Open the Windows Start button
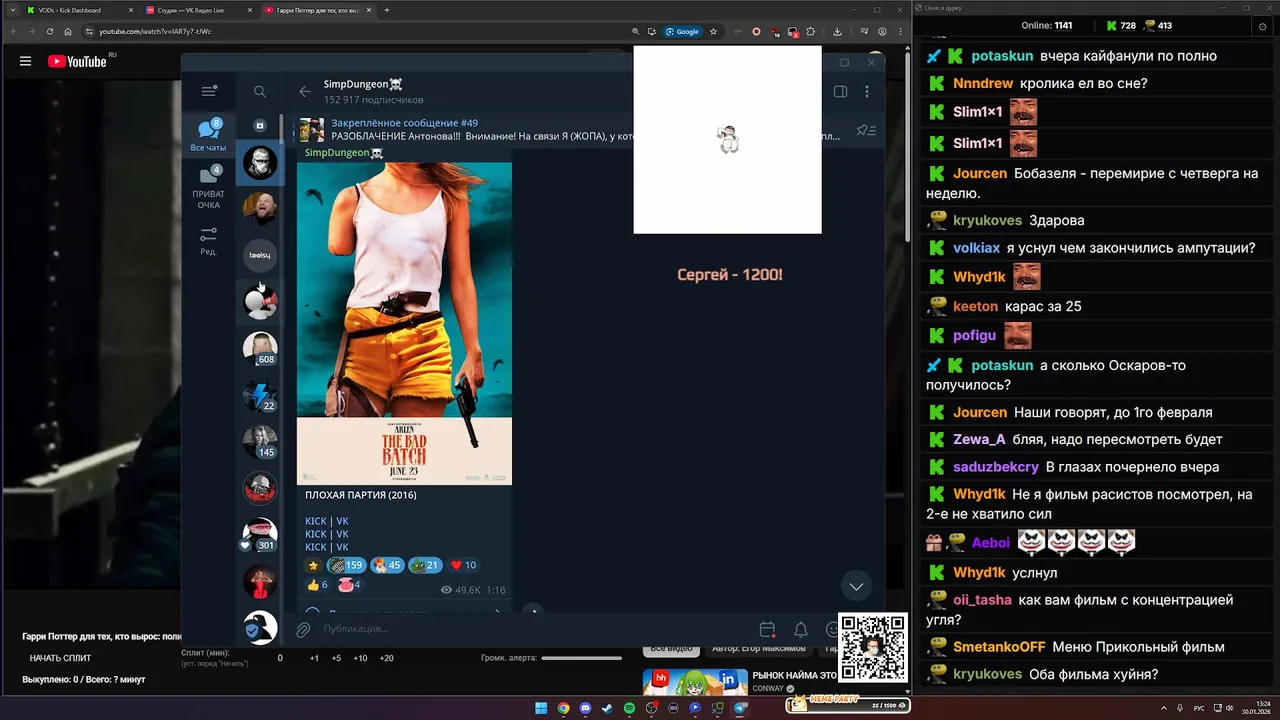The image size is (1280, 720). pyautogui.click(x=541, y=708)
